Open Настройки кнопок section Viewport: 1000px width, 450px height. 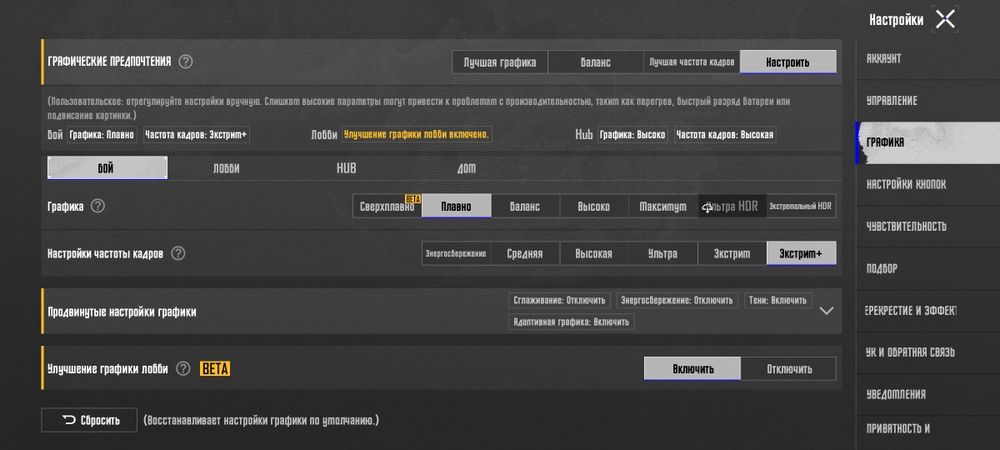(x=928, y=184)
